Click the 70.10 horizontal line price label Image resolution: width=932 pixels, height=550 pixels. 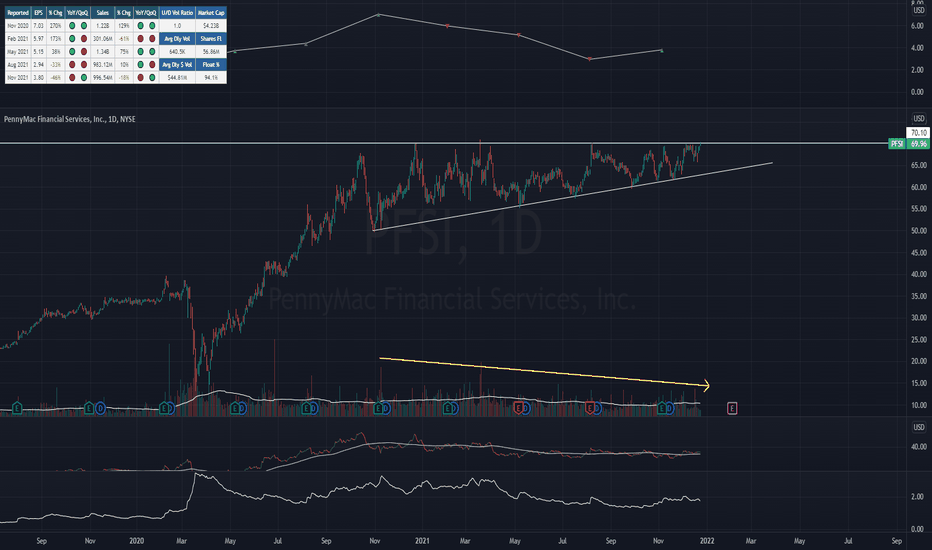(918, 133)
